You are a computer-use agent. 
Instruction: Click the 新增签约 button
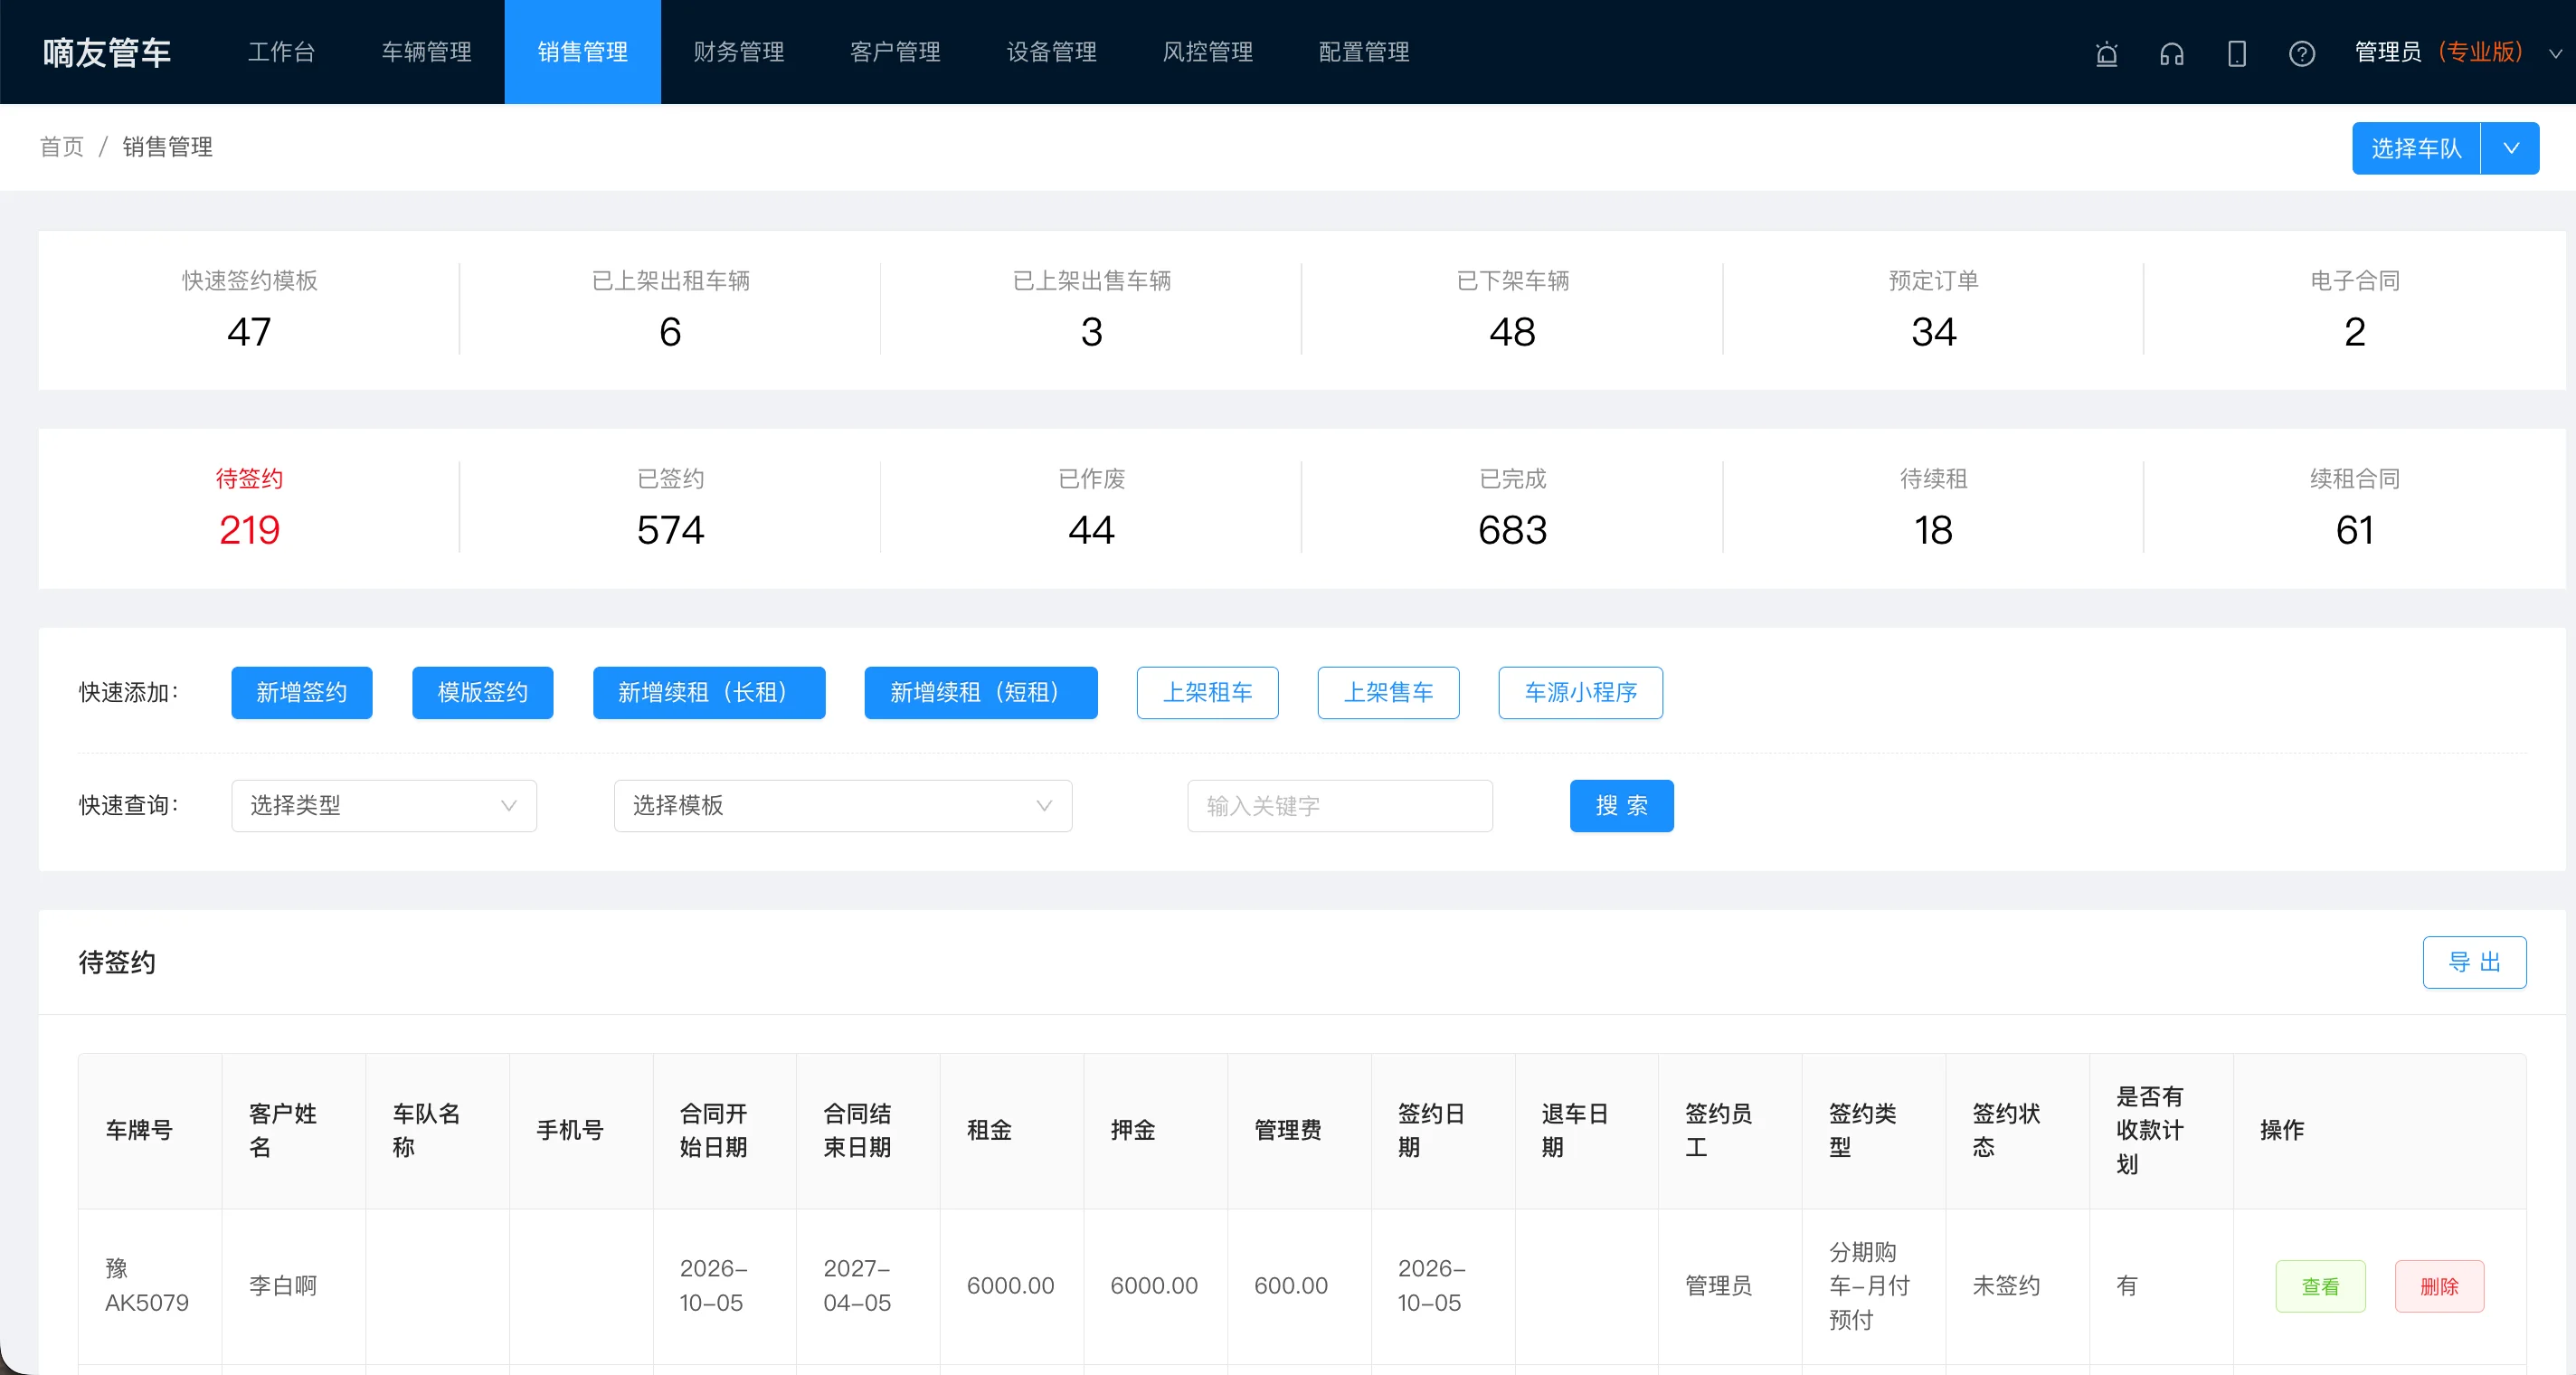(x=301, y=692)
